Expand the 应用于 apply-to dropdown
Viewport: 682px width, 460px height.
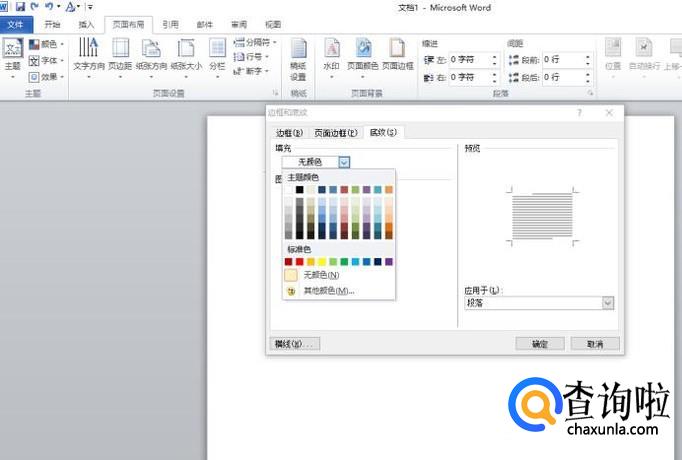pos(608,303)
